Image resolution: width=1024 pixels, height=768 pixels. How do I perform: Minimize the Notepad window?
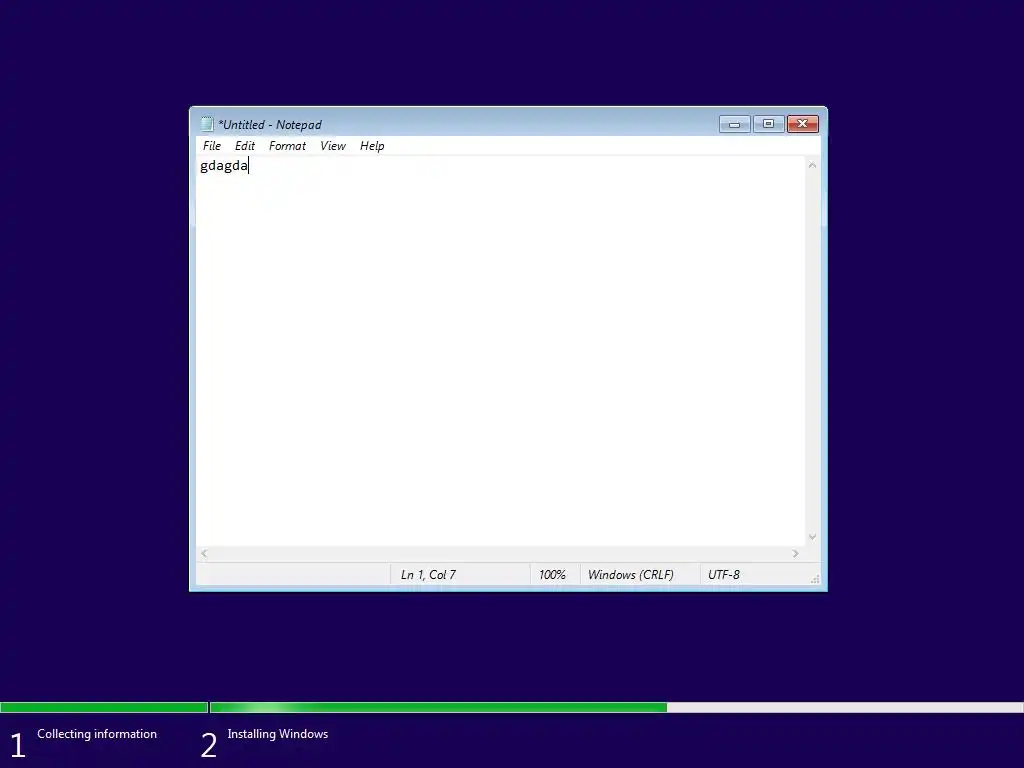click(x=734, y=124)
